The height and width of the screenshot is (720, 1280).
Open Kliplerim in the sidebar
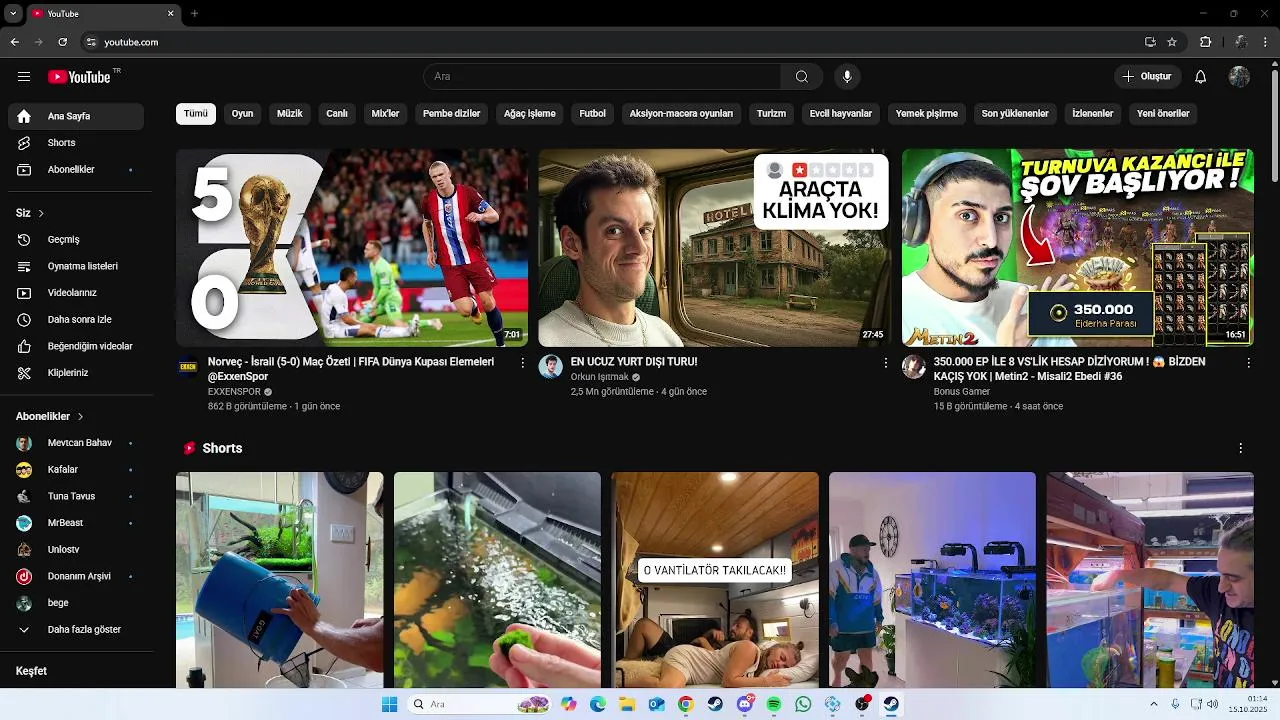pyautogui.click(x=76, y=373)
